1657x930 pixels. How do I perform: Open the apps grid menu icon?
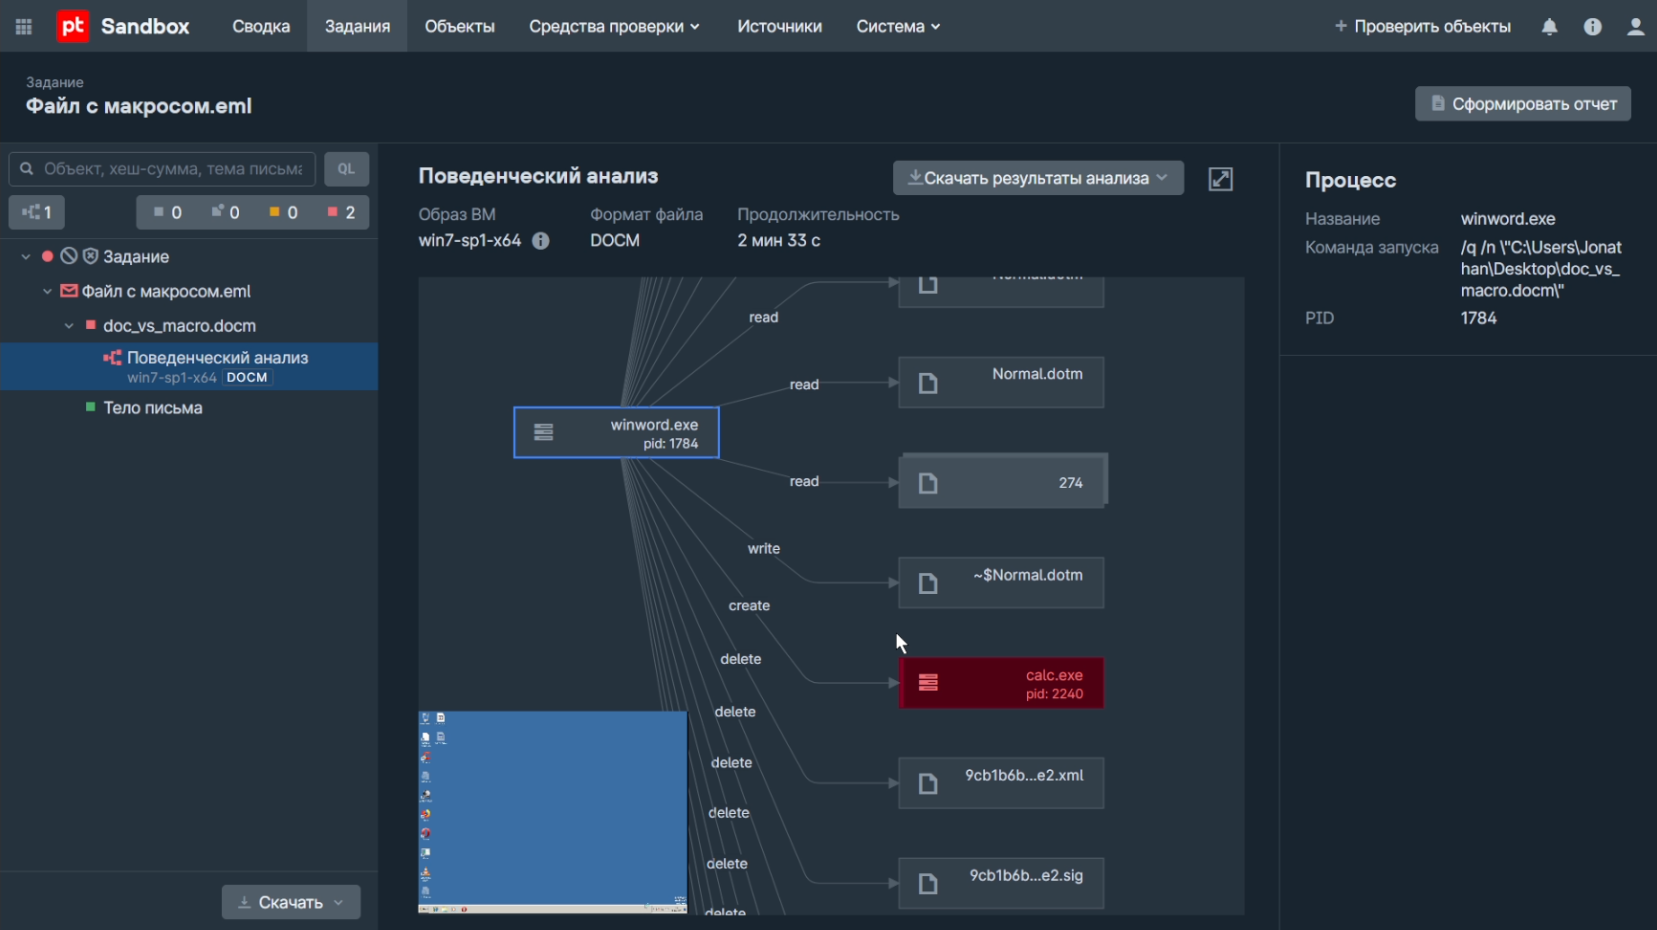tap(24, 27)
